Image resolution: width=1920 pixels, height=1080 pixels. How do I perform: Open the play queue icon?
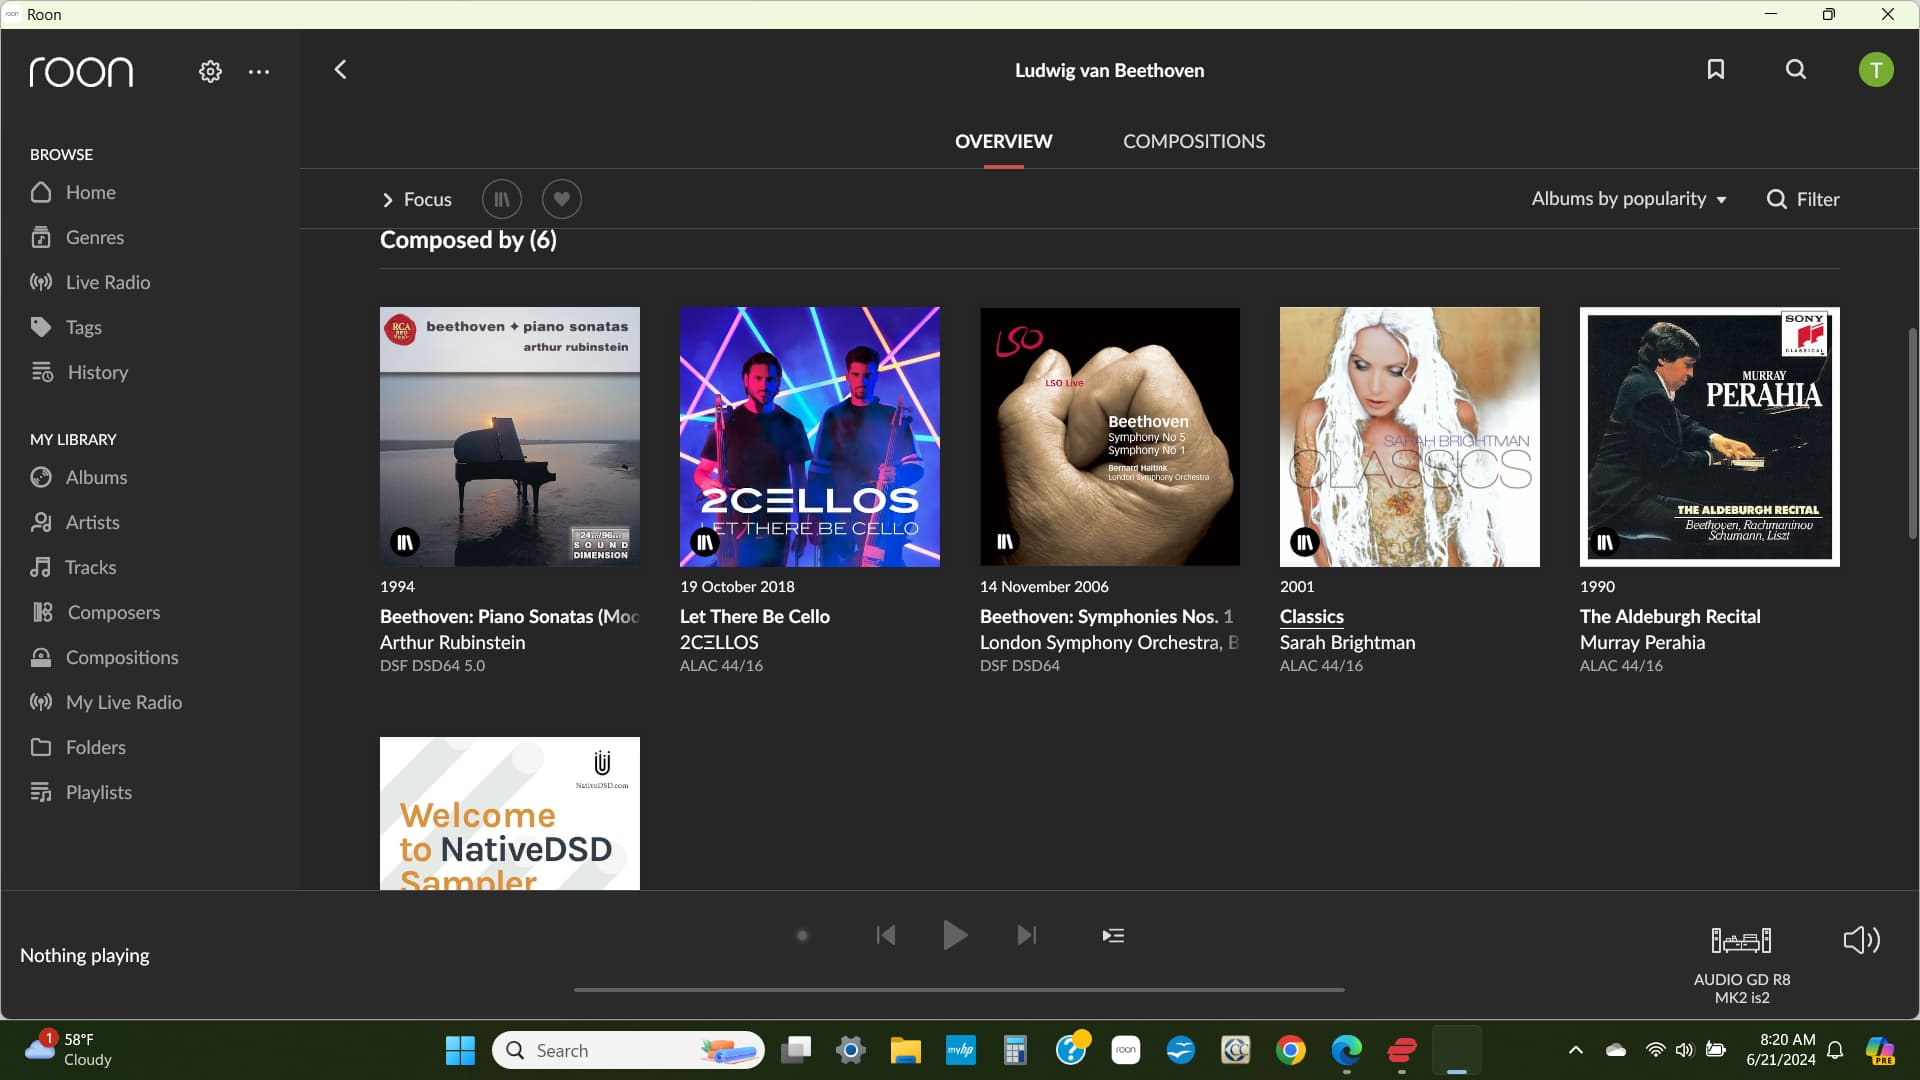(1113, 935)
